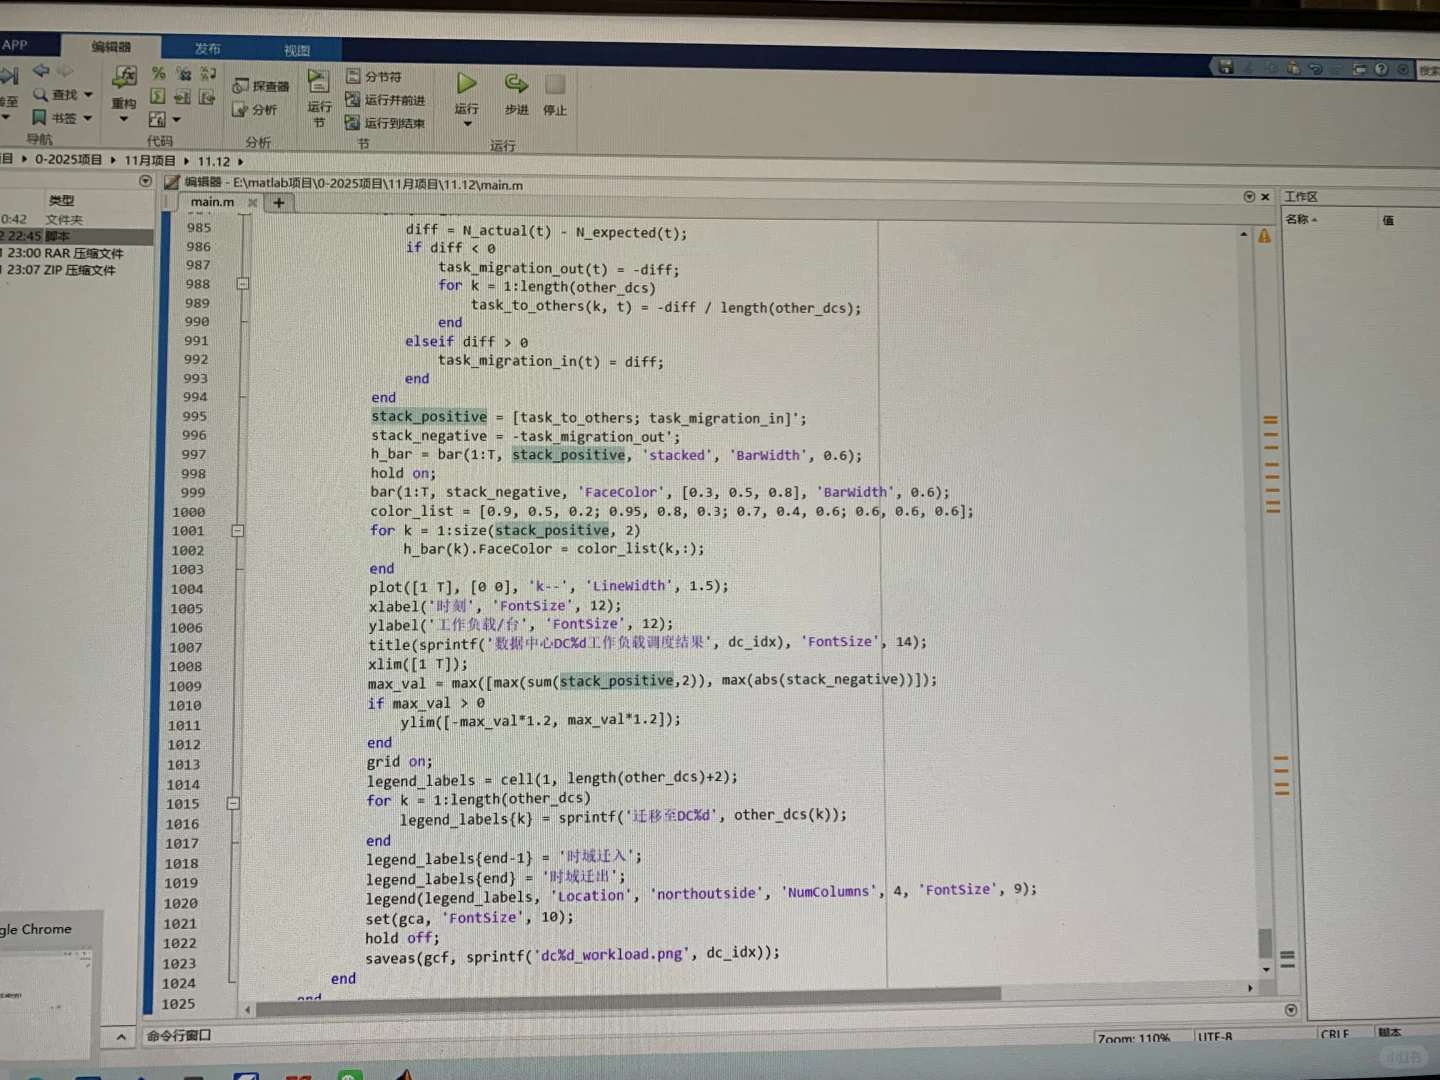Collapse the for loop fold at line 1015
Viewport: 1440px width, 1080px height.
coord(233,803)
